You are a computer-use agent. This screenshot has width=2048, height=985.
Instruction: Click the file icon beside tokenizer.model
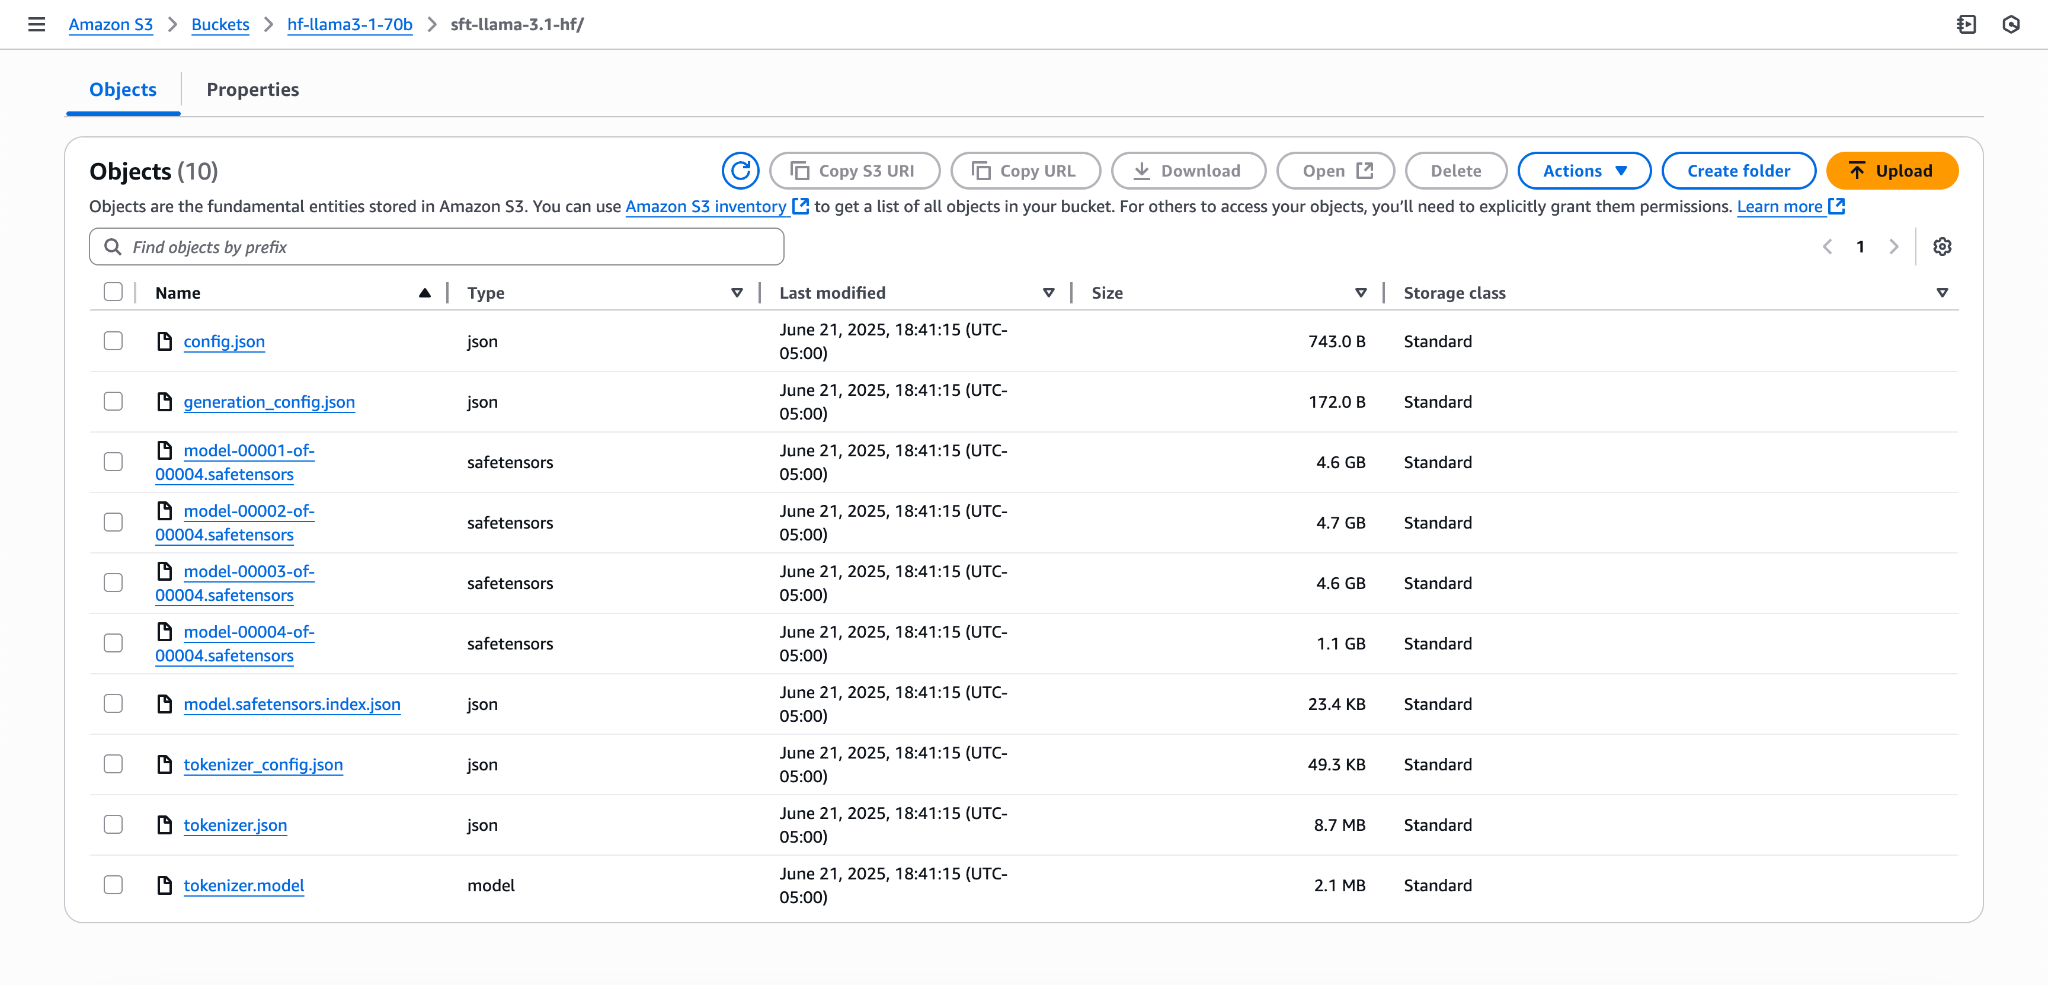[165, 885]
